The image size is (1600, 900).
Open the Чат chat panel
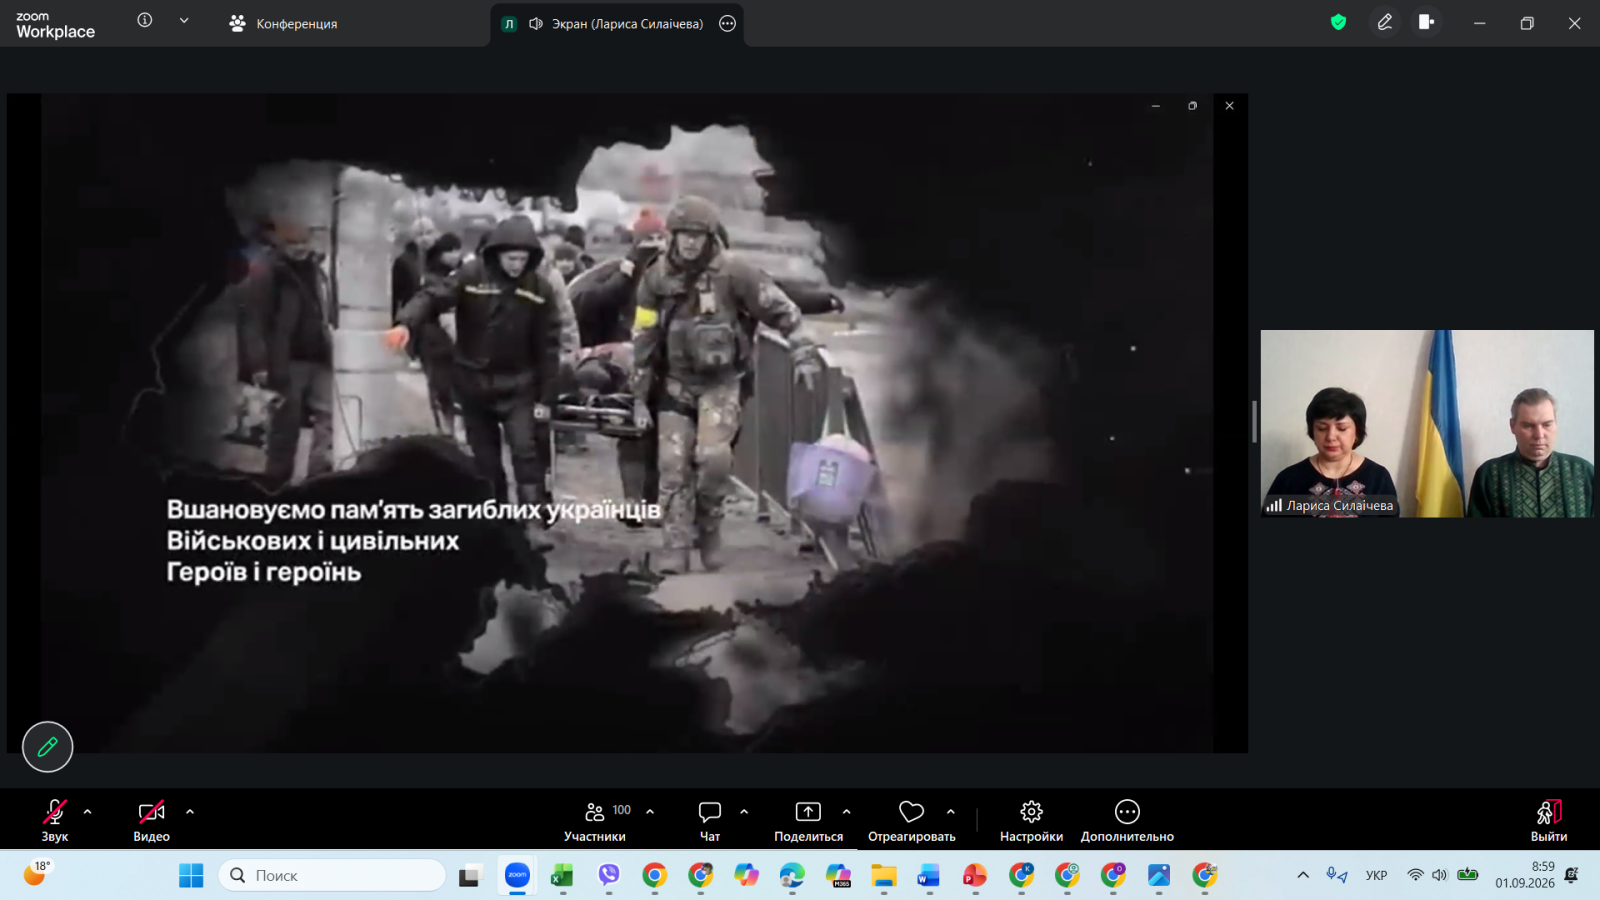710,820
